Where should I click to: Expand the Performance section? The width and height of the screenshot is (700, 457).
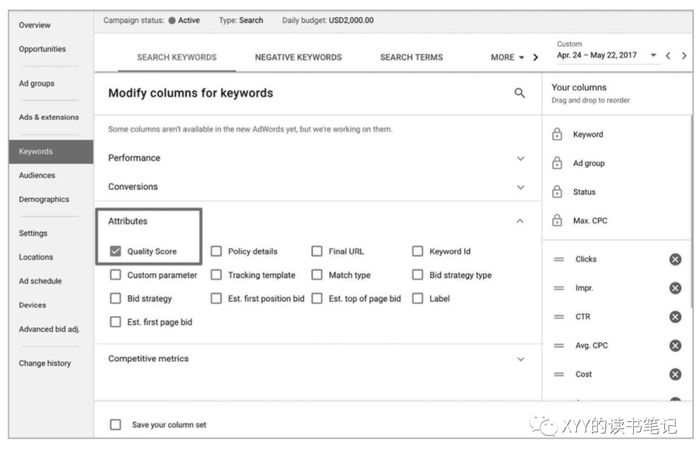(520, 158)
